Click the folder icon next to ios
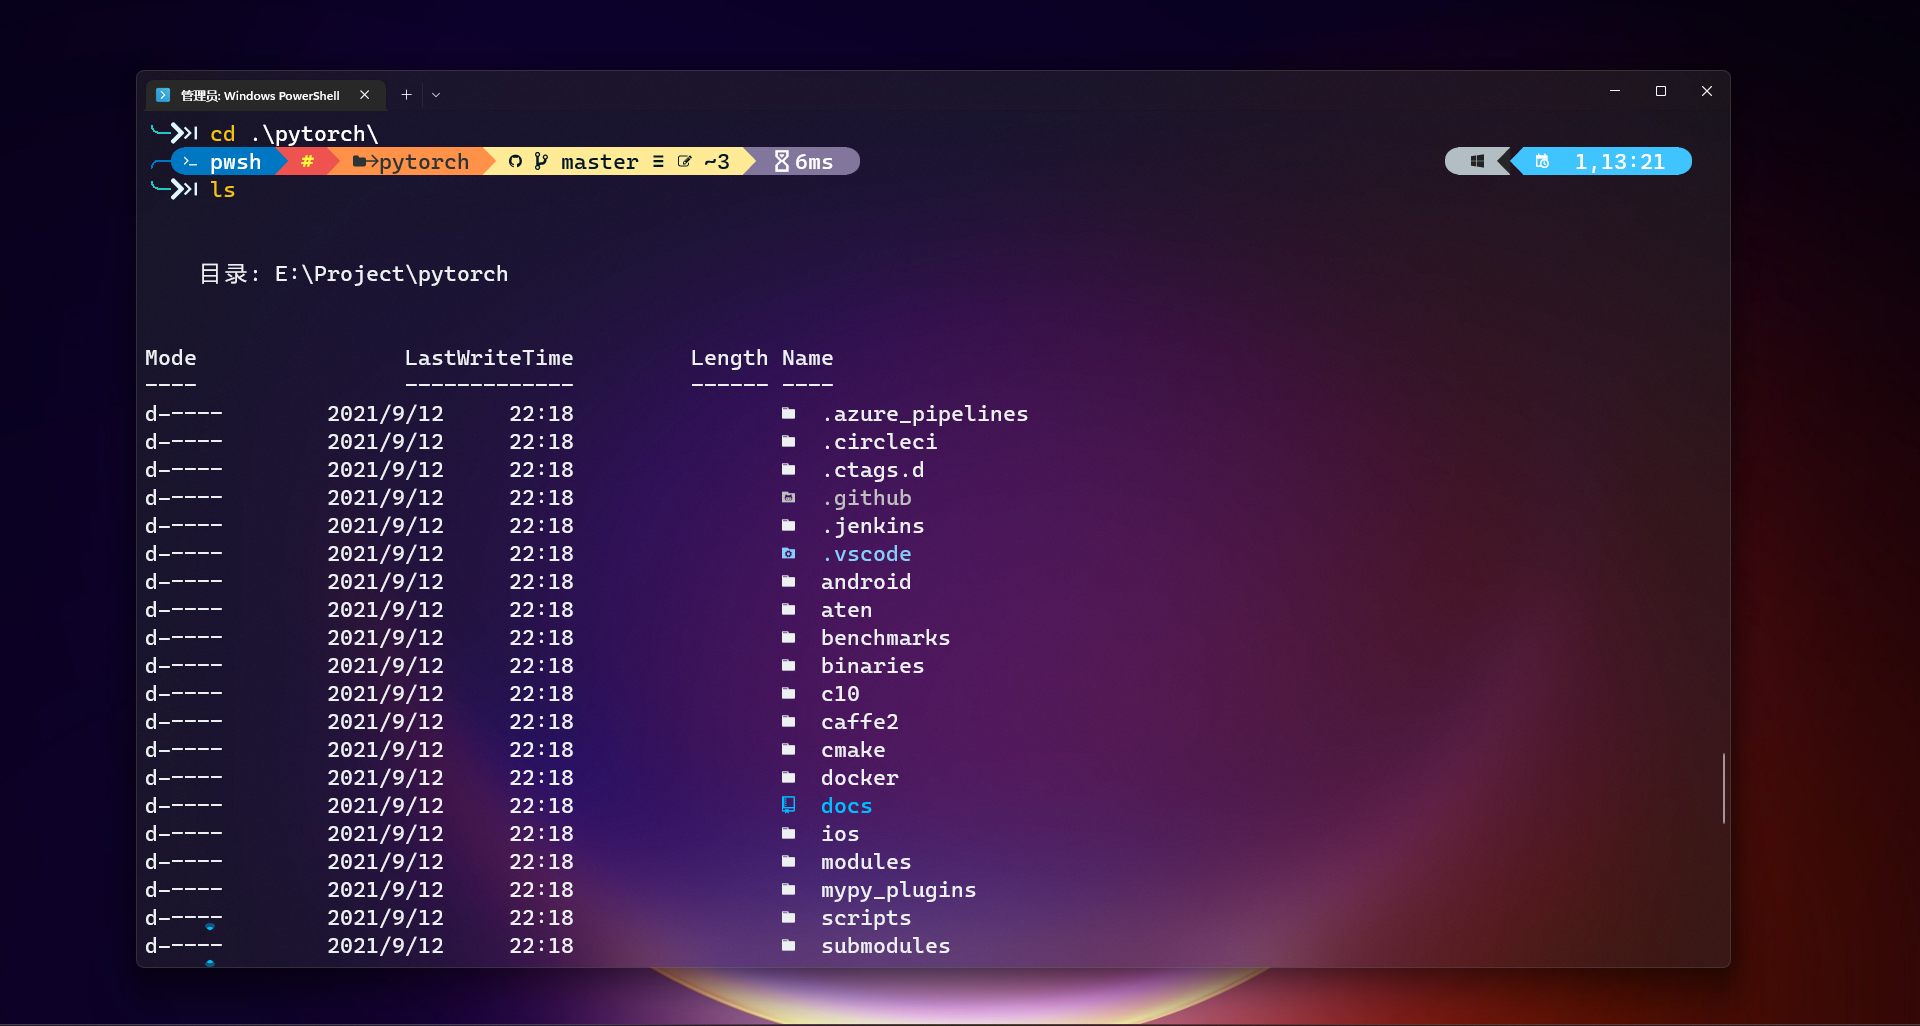This screenshot has width=1920, height=1026. tap(788, 834)
